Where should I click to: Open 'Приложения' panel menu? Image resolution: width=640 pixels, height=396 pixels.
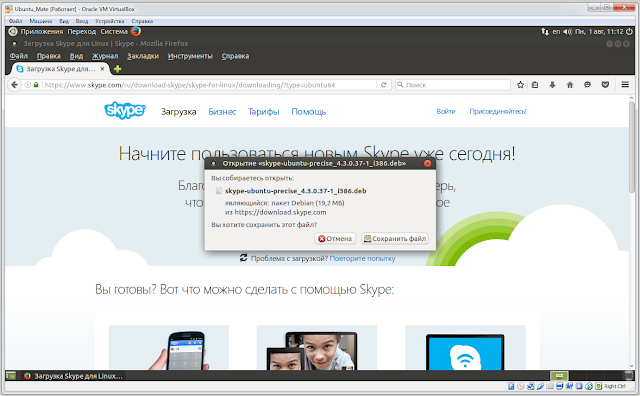[x=42, y=31]
